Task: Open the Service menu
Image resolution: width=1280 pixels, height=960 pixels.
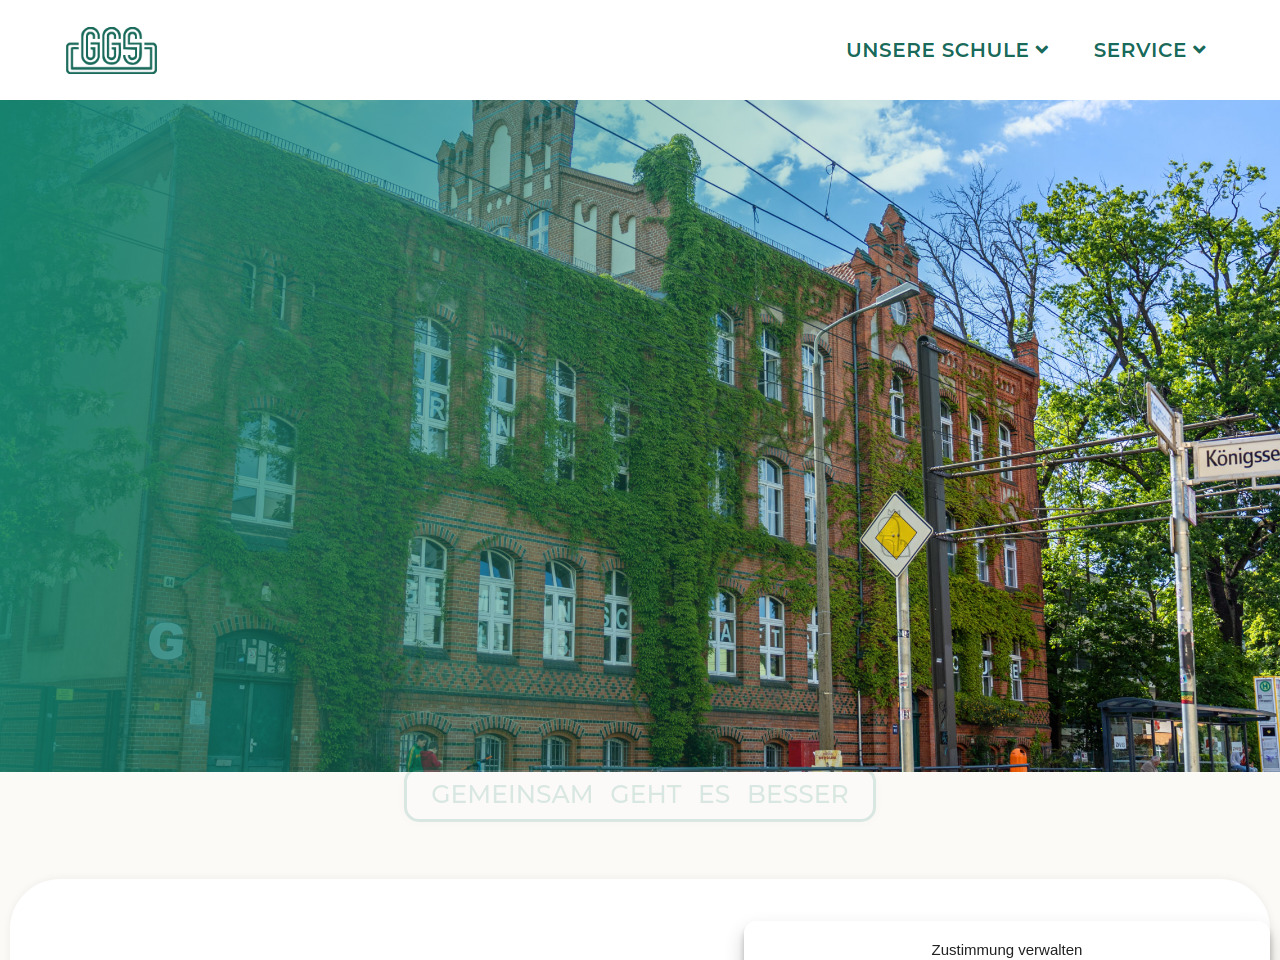Action: coord(1139,50)
